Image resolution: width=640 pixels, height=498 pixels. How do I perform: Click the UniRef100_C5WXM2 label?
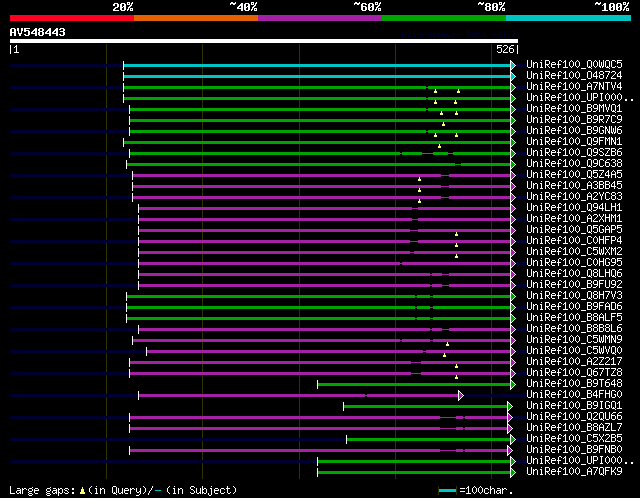[x=574, y=252]
